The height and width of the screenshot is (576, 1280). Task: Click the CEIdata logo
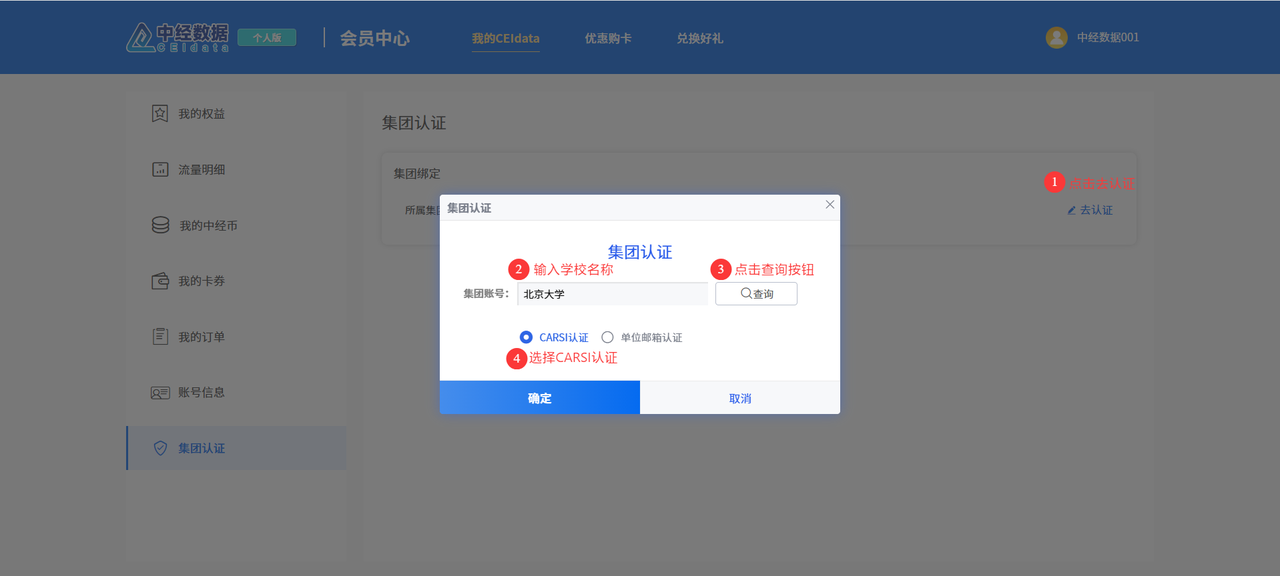(x=178, y=37)
